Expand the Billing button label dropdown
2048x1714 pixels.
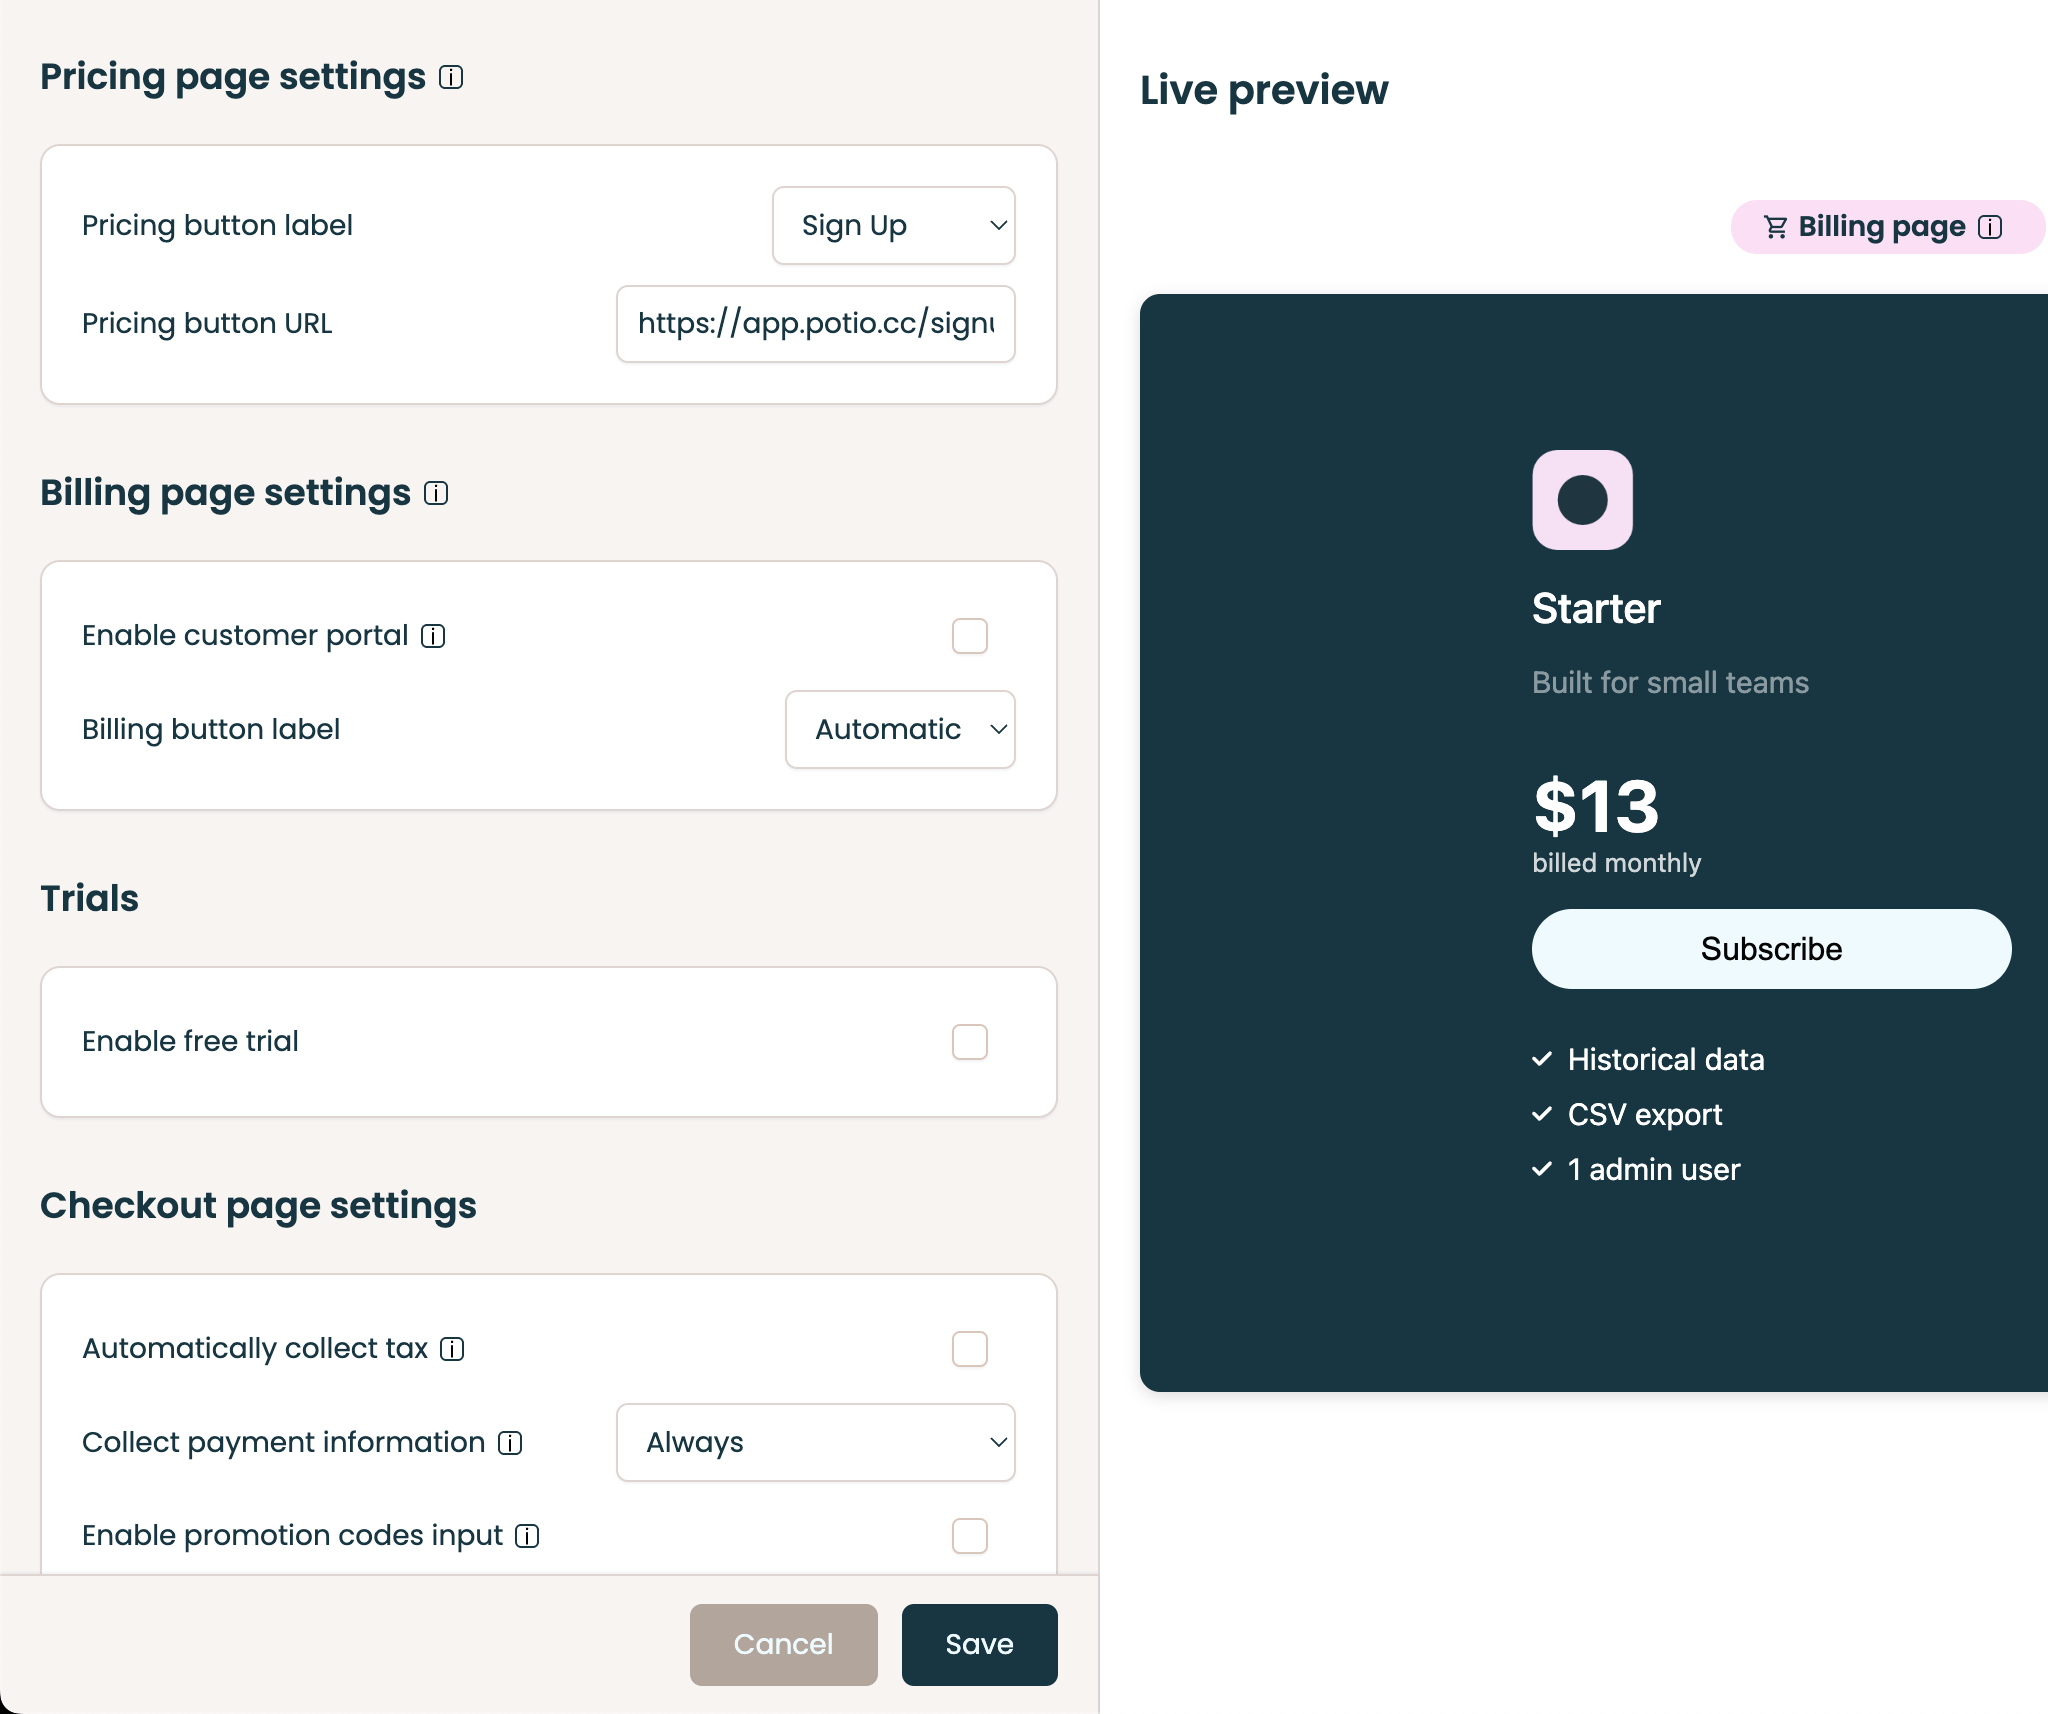click(900, 730)
